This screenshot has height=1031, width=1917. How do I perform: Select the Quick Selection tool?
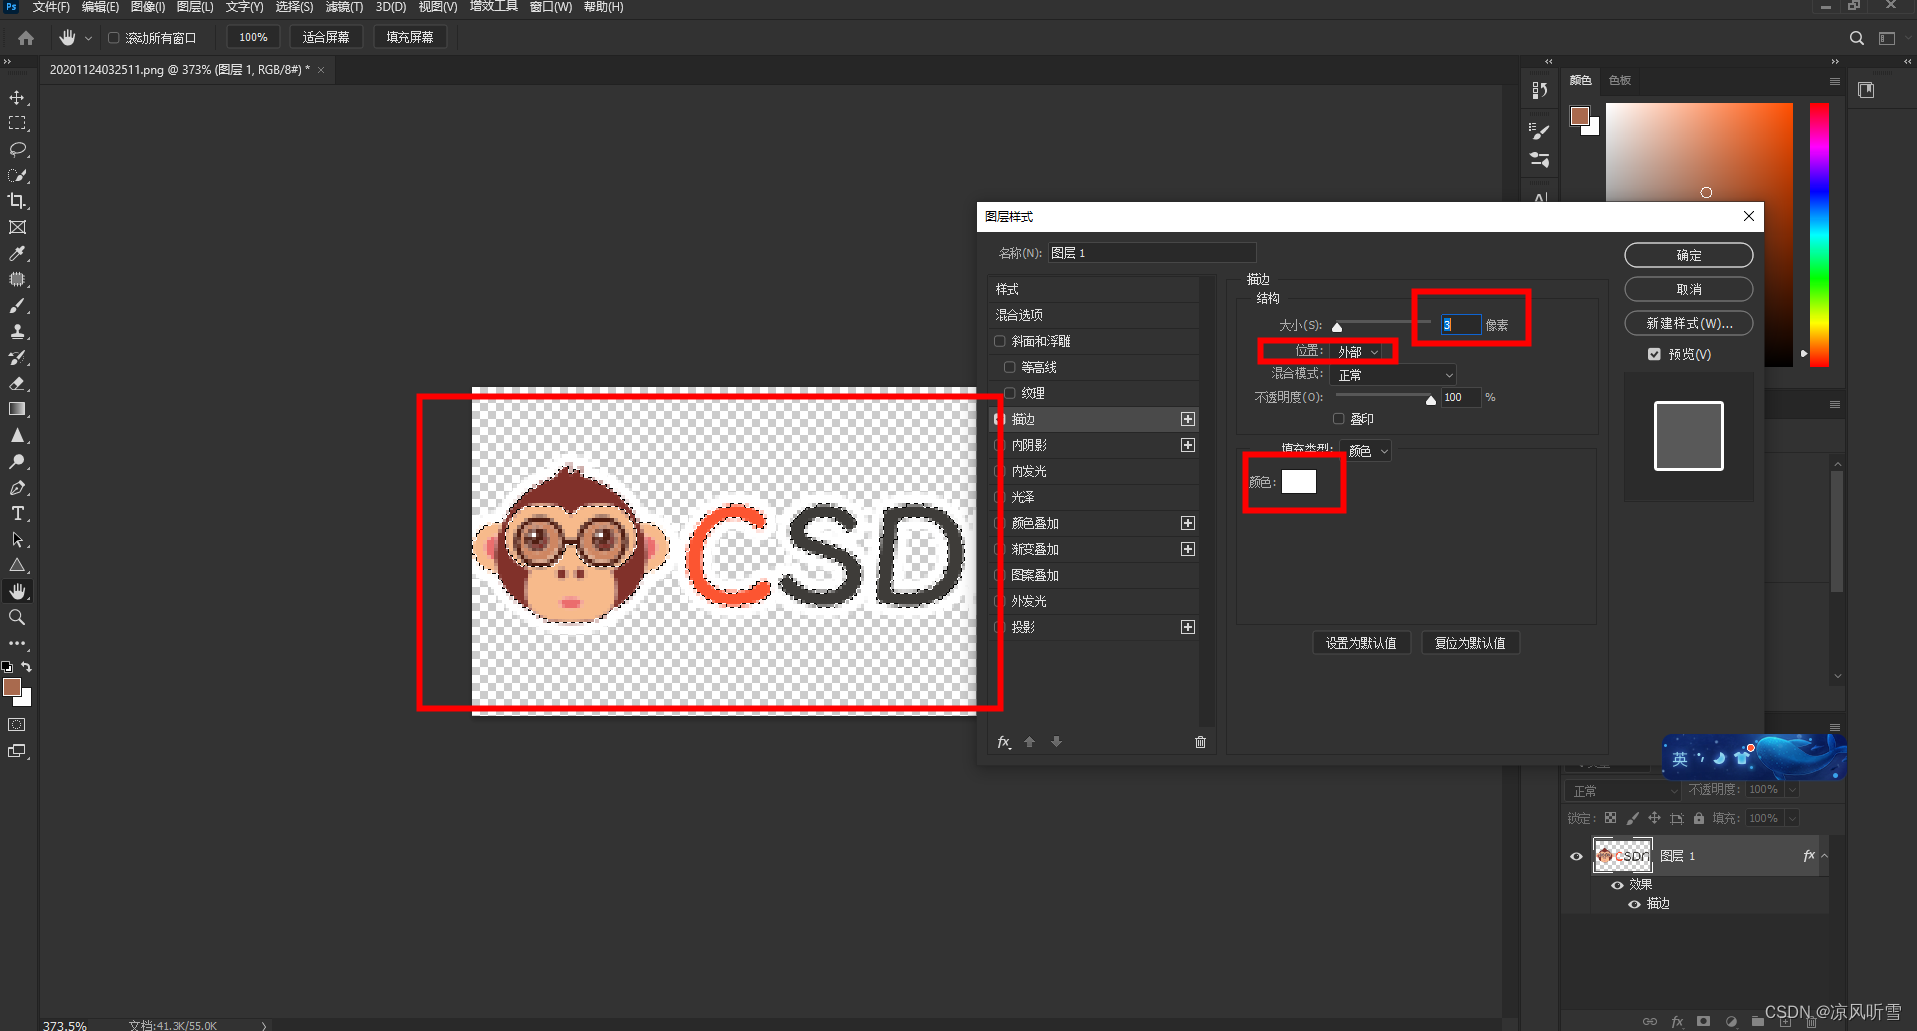(x=17, y=175)
